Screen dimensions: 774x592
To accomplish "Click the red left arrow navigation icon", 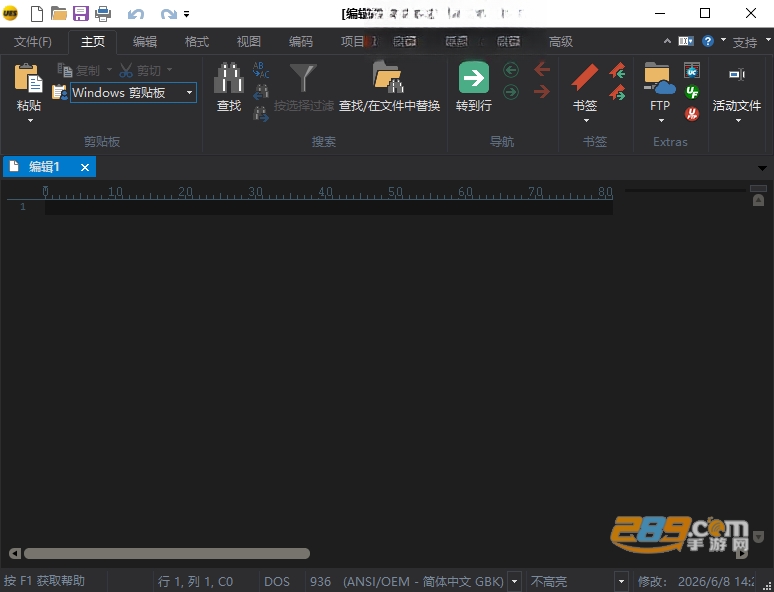I will pyautogui.click(x=542, y=69).
